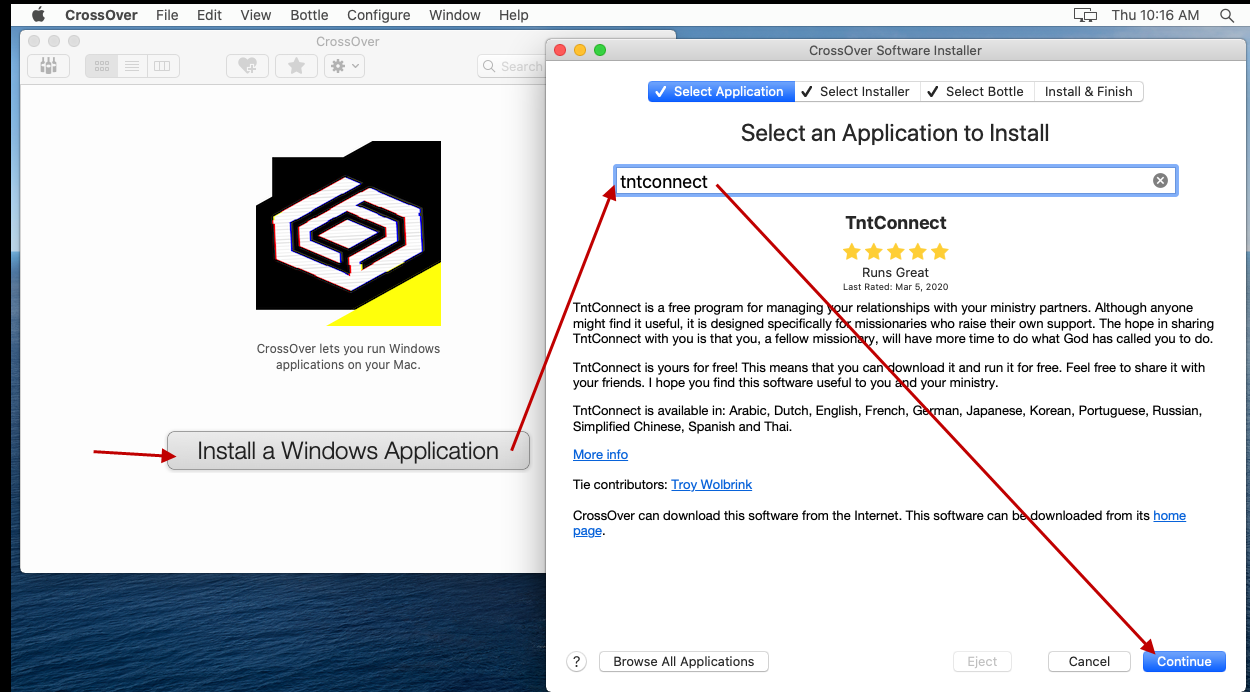Open the Configure menu

[379, 15]
